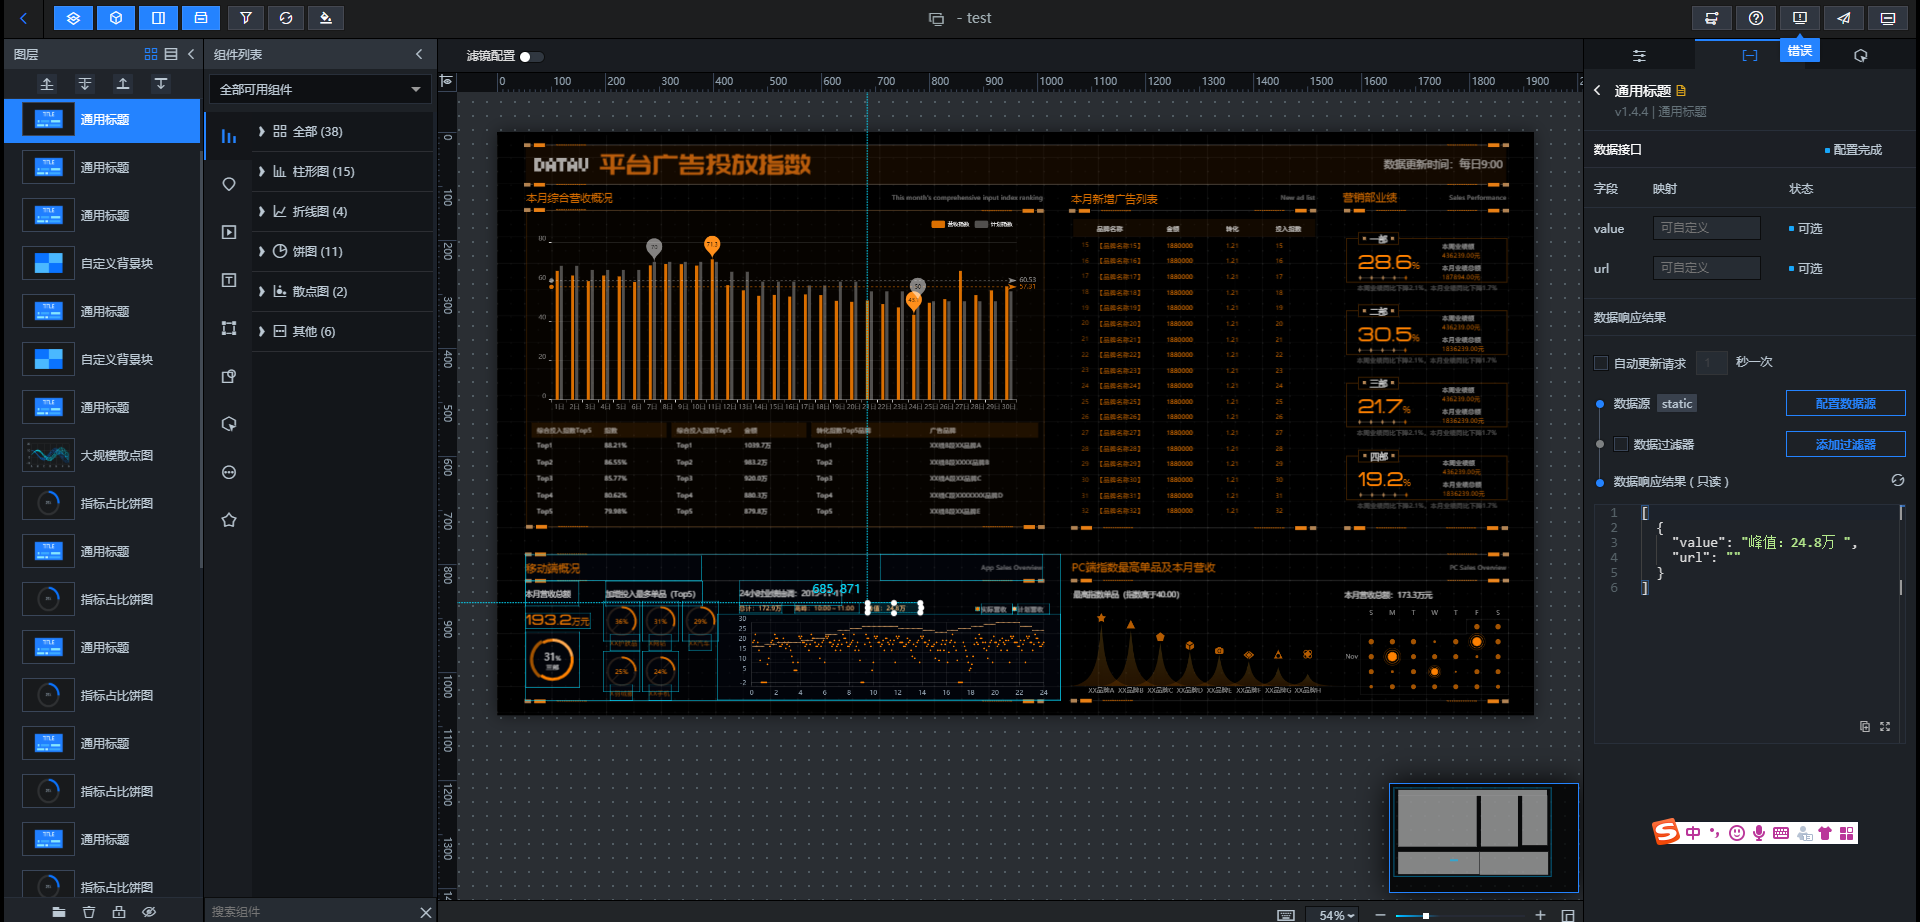Open 全部可用组件 dropdown

tap(320, 89)
